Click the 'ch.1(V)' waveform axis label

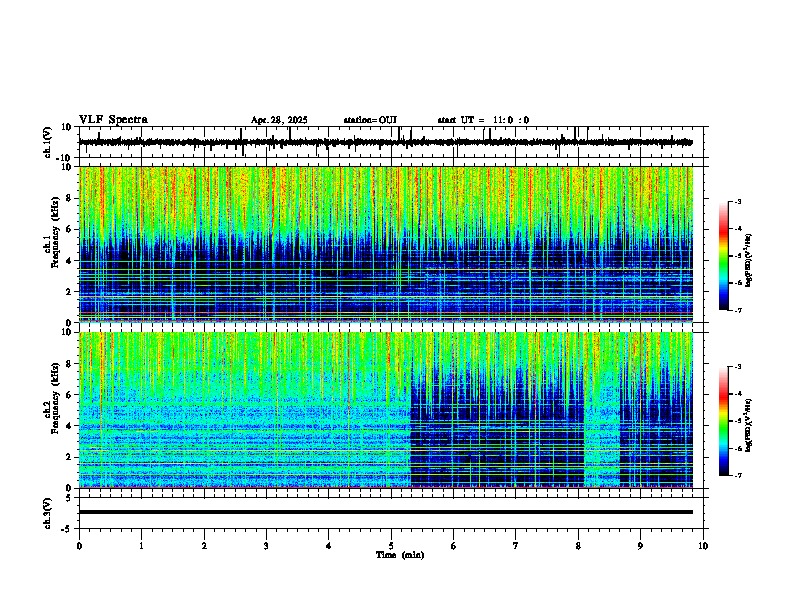click(48, 142)
